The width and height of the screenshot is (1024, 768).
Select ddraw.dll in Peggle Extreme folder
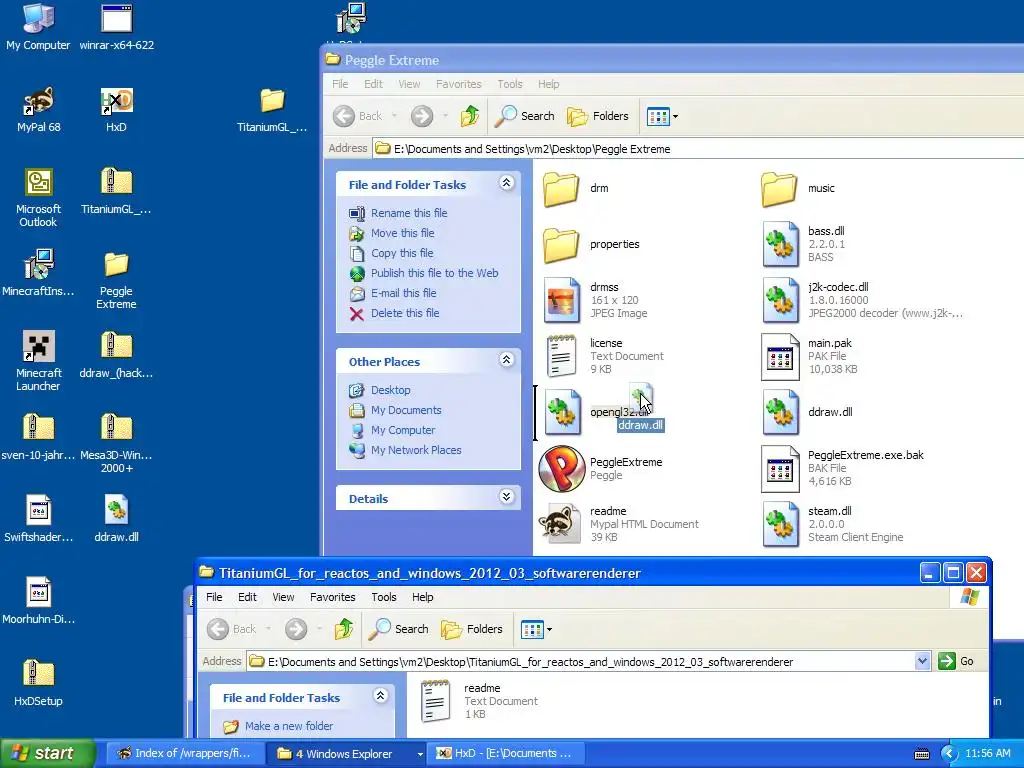coord(807,412)
